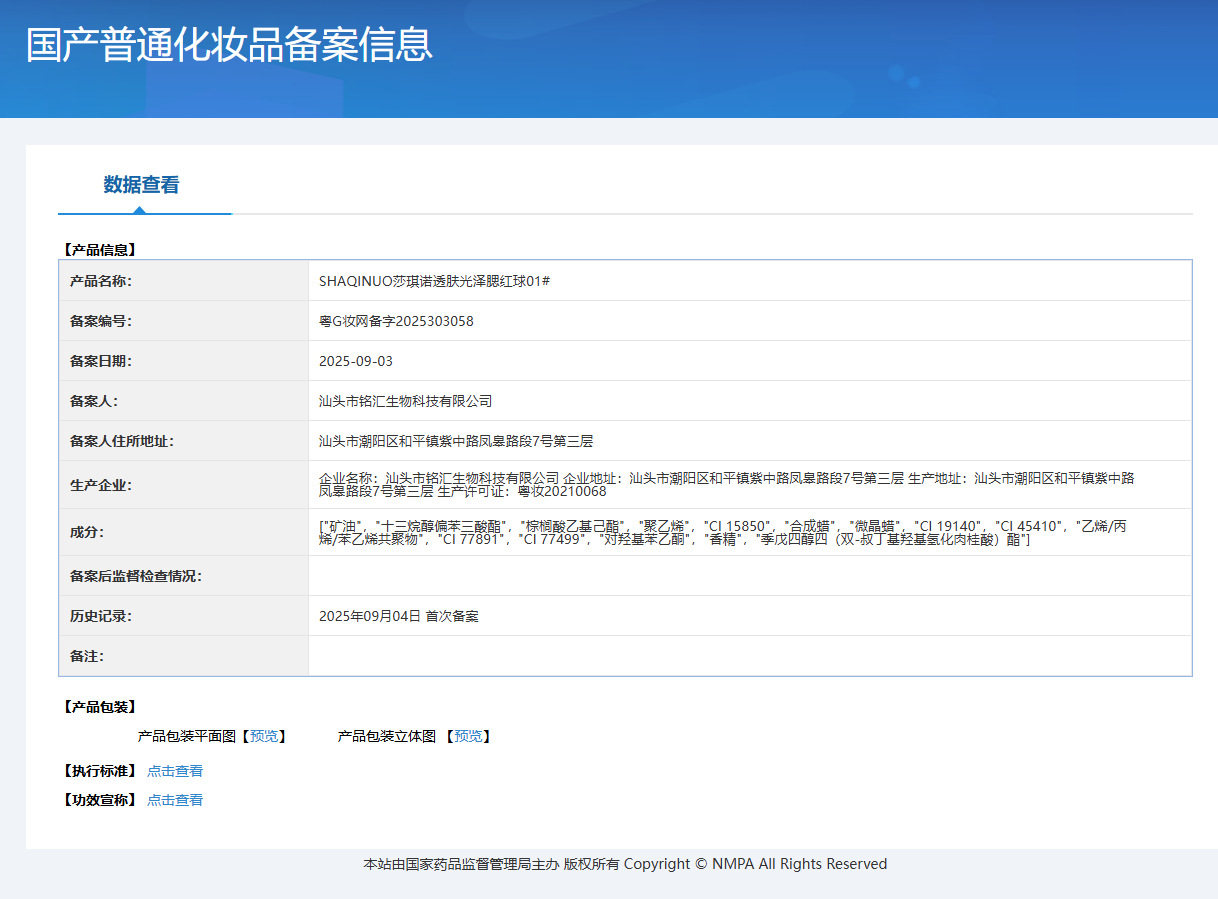The image size is (1218, 899).
Task: Select 2025年09月04日 首次备案 history entry
Action: [x=399, y=616]
